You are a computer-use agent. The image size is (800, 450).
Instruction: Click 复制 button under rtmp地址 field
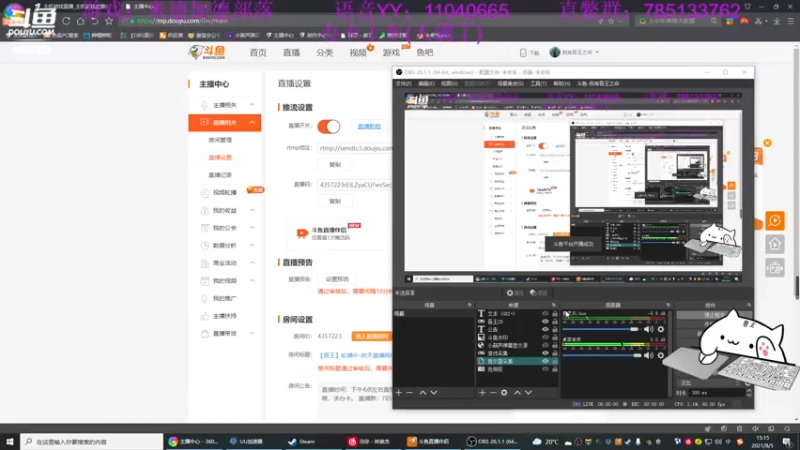click(x=335, y=165)
